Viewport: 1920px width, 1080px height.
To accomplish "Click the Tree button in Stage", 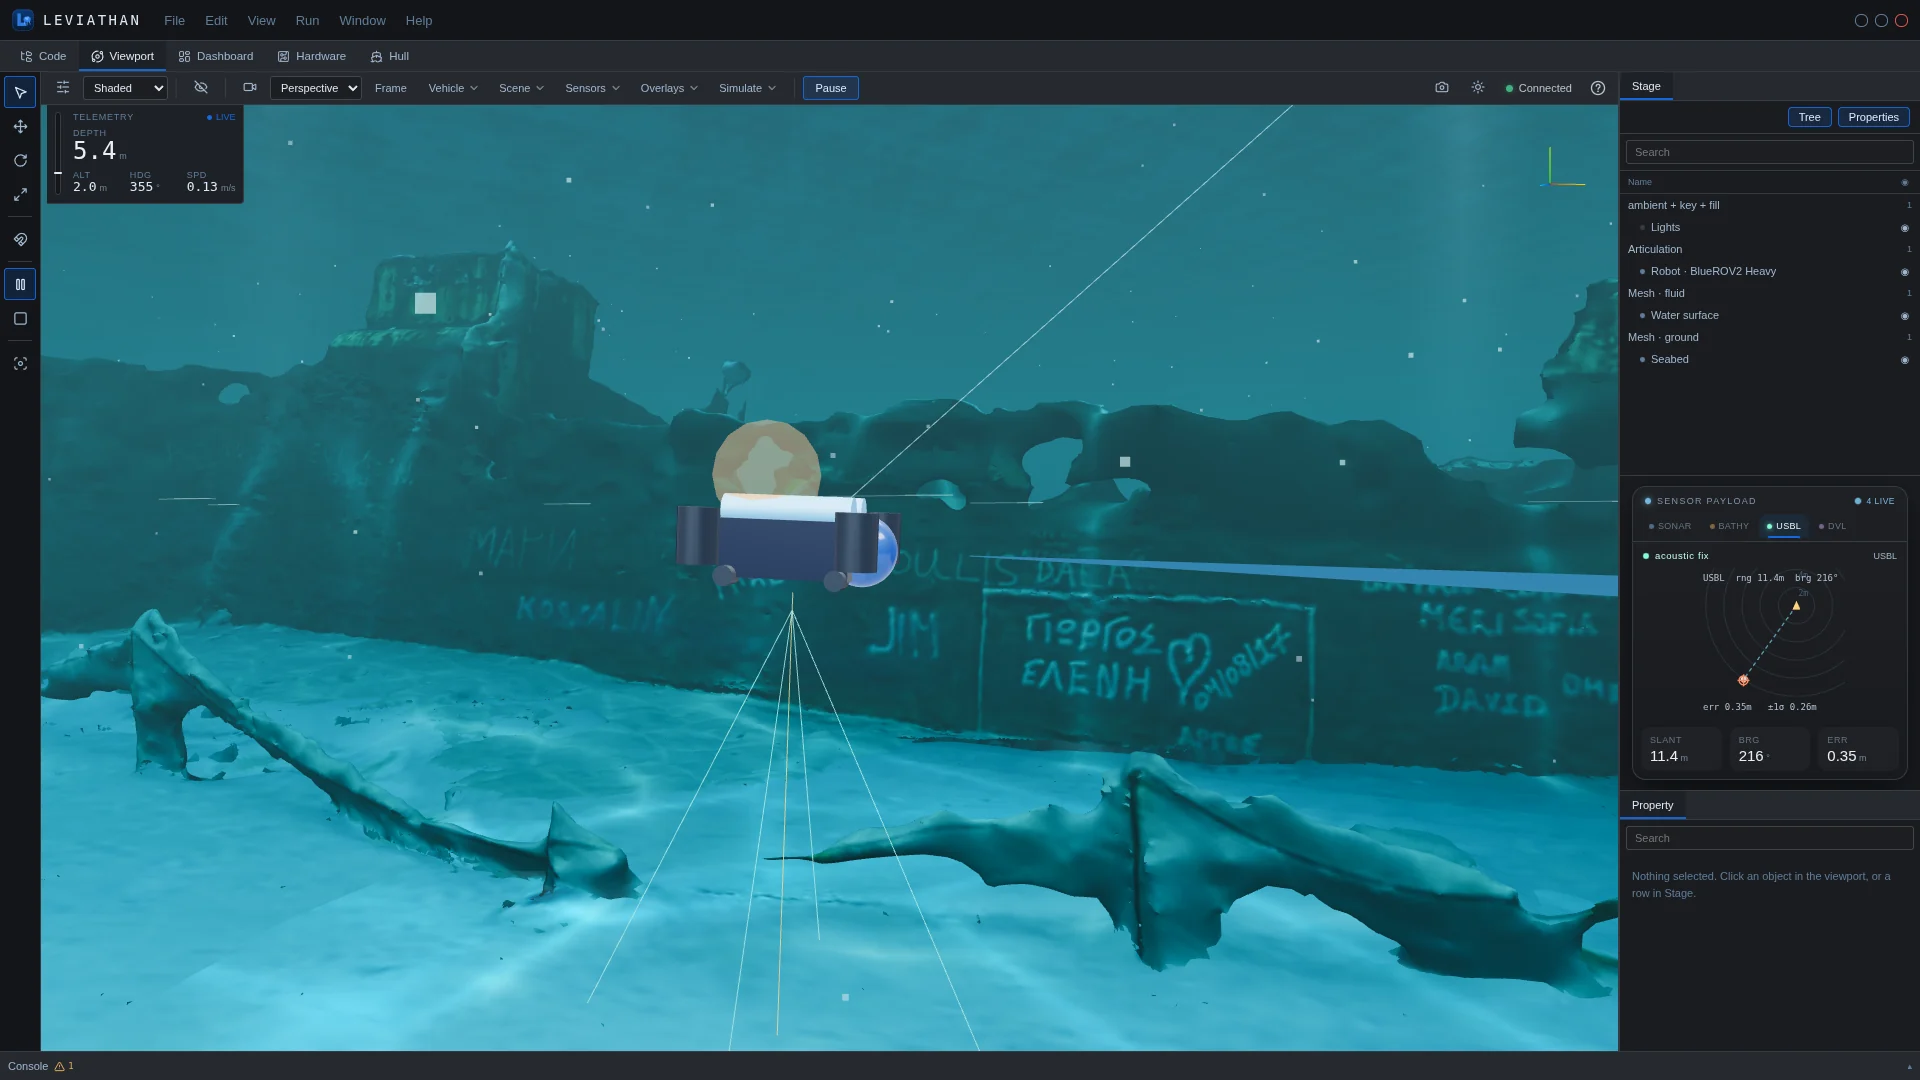I will (1809, 117).
